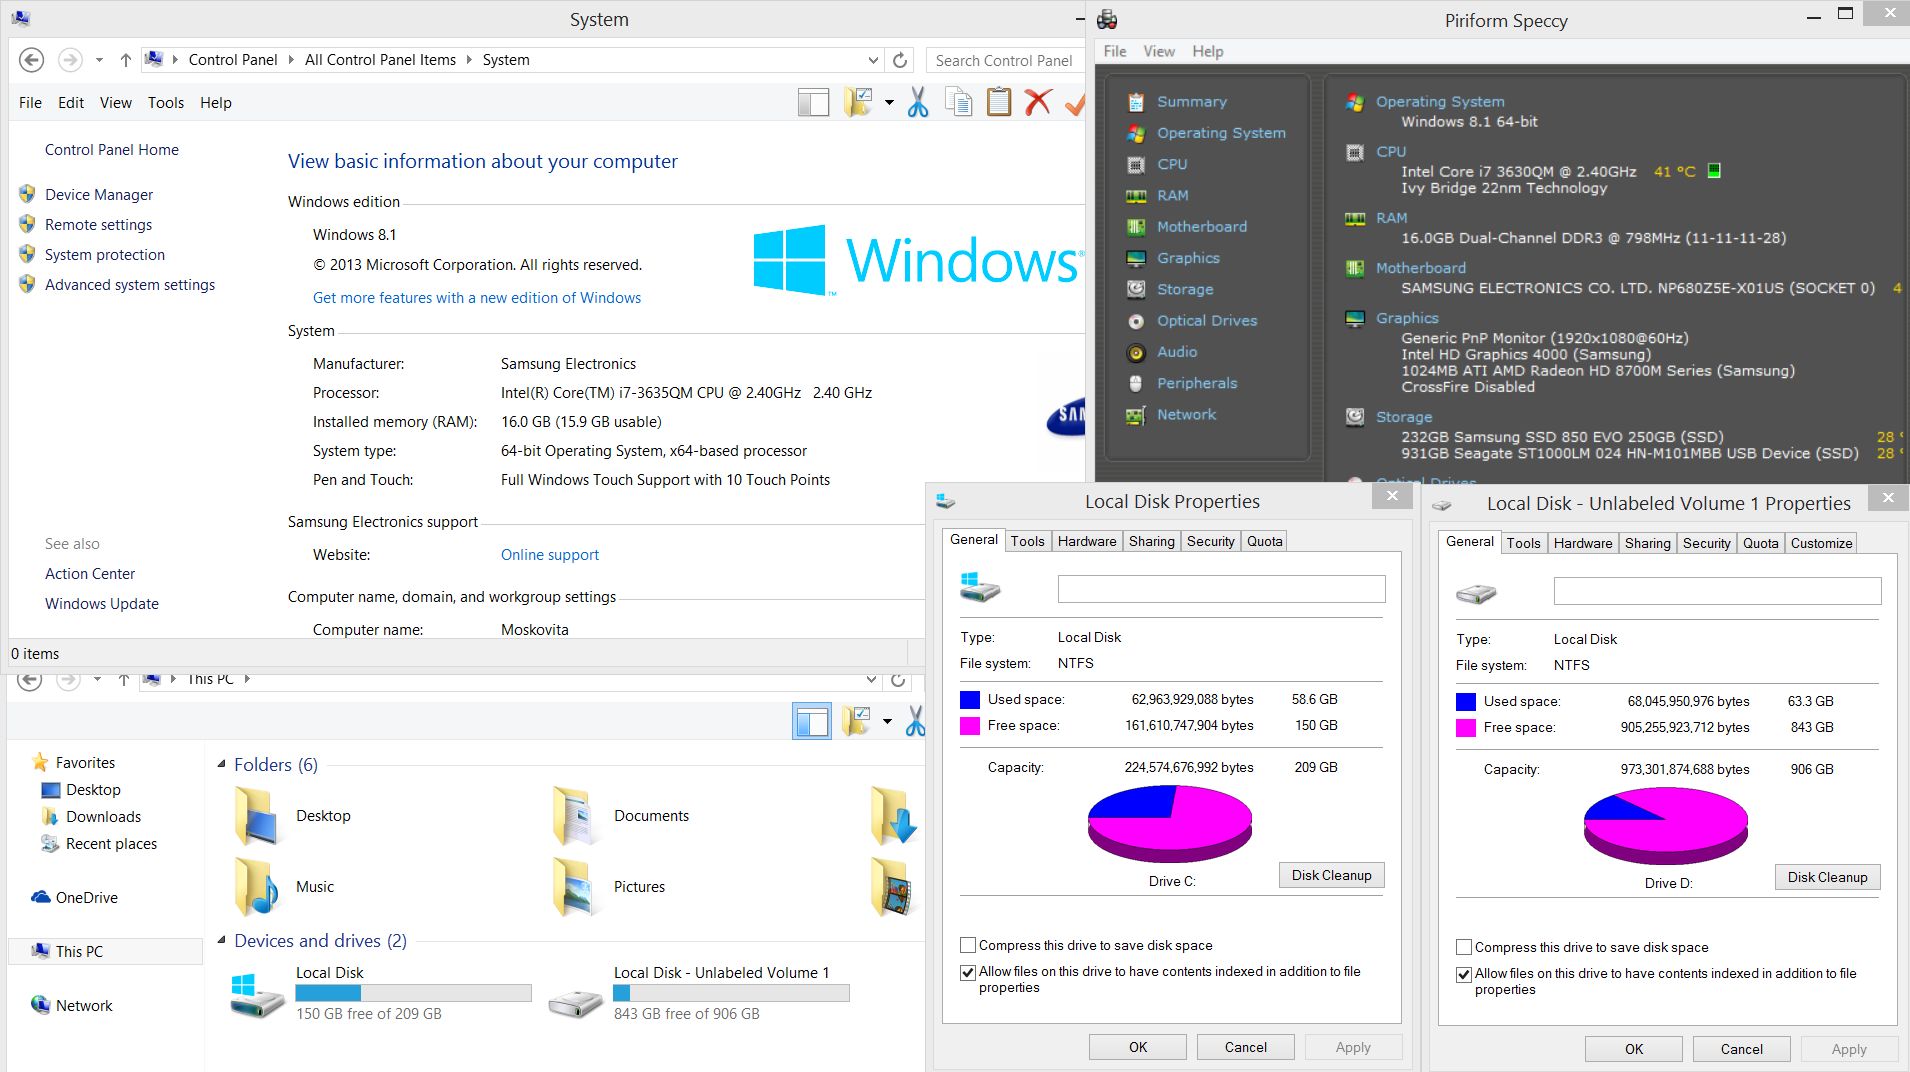The width and height of the screenshot is (1910, 1072).
Task: Click the paste clipboard icon in System toolbar
Action: [998, 102]
